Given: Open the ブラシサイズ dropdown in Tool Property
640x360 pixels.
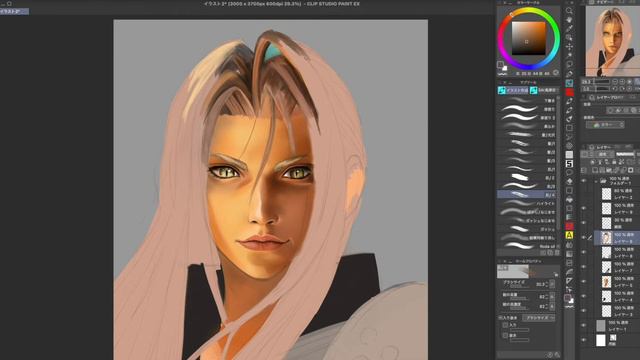Looking at the screenshot, I should 539,318.
